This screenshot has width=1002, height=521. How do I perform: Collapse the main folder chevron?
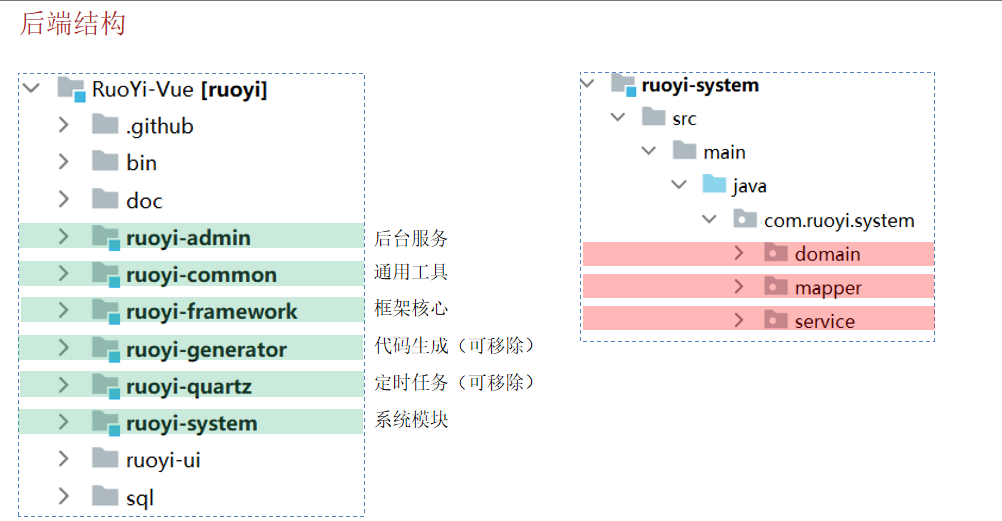pyautogui.click(x=649, y=151)
